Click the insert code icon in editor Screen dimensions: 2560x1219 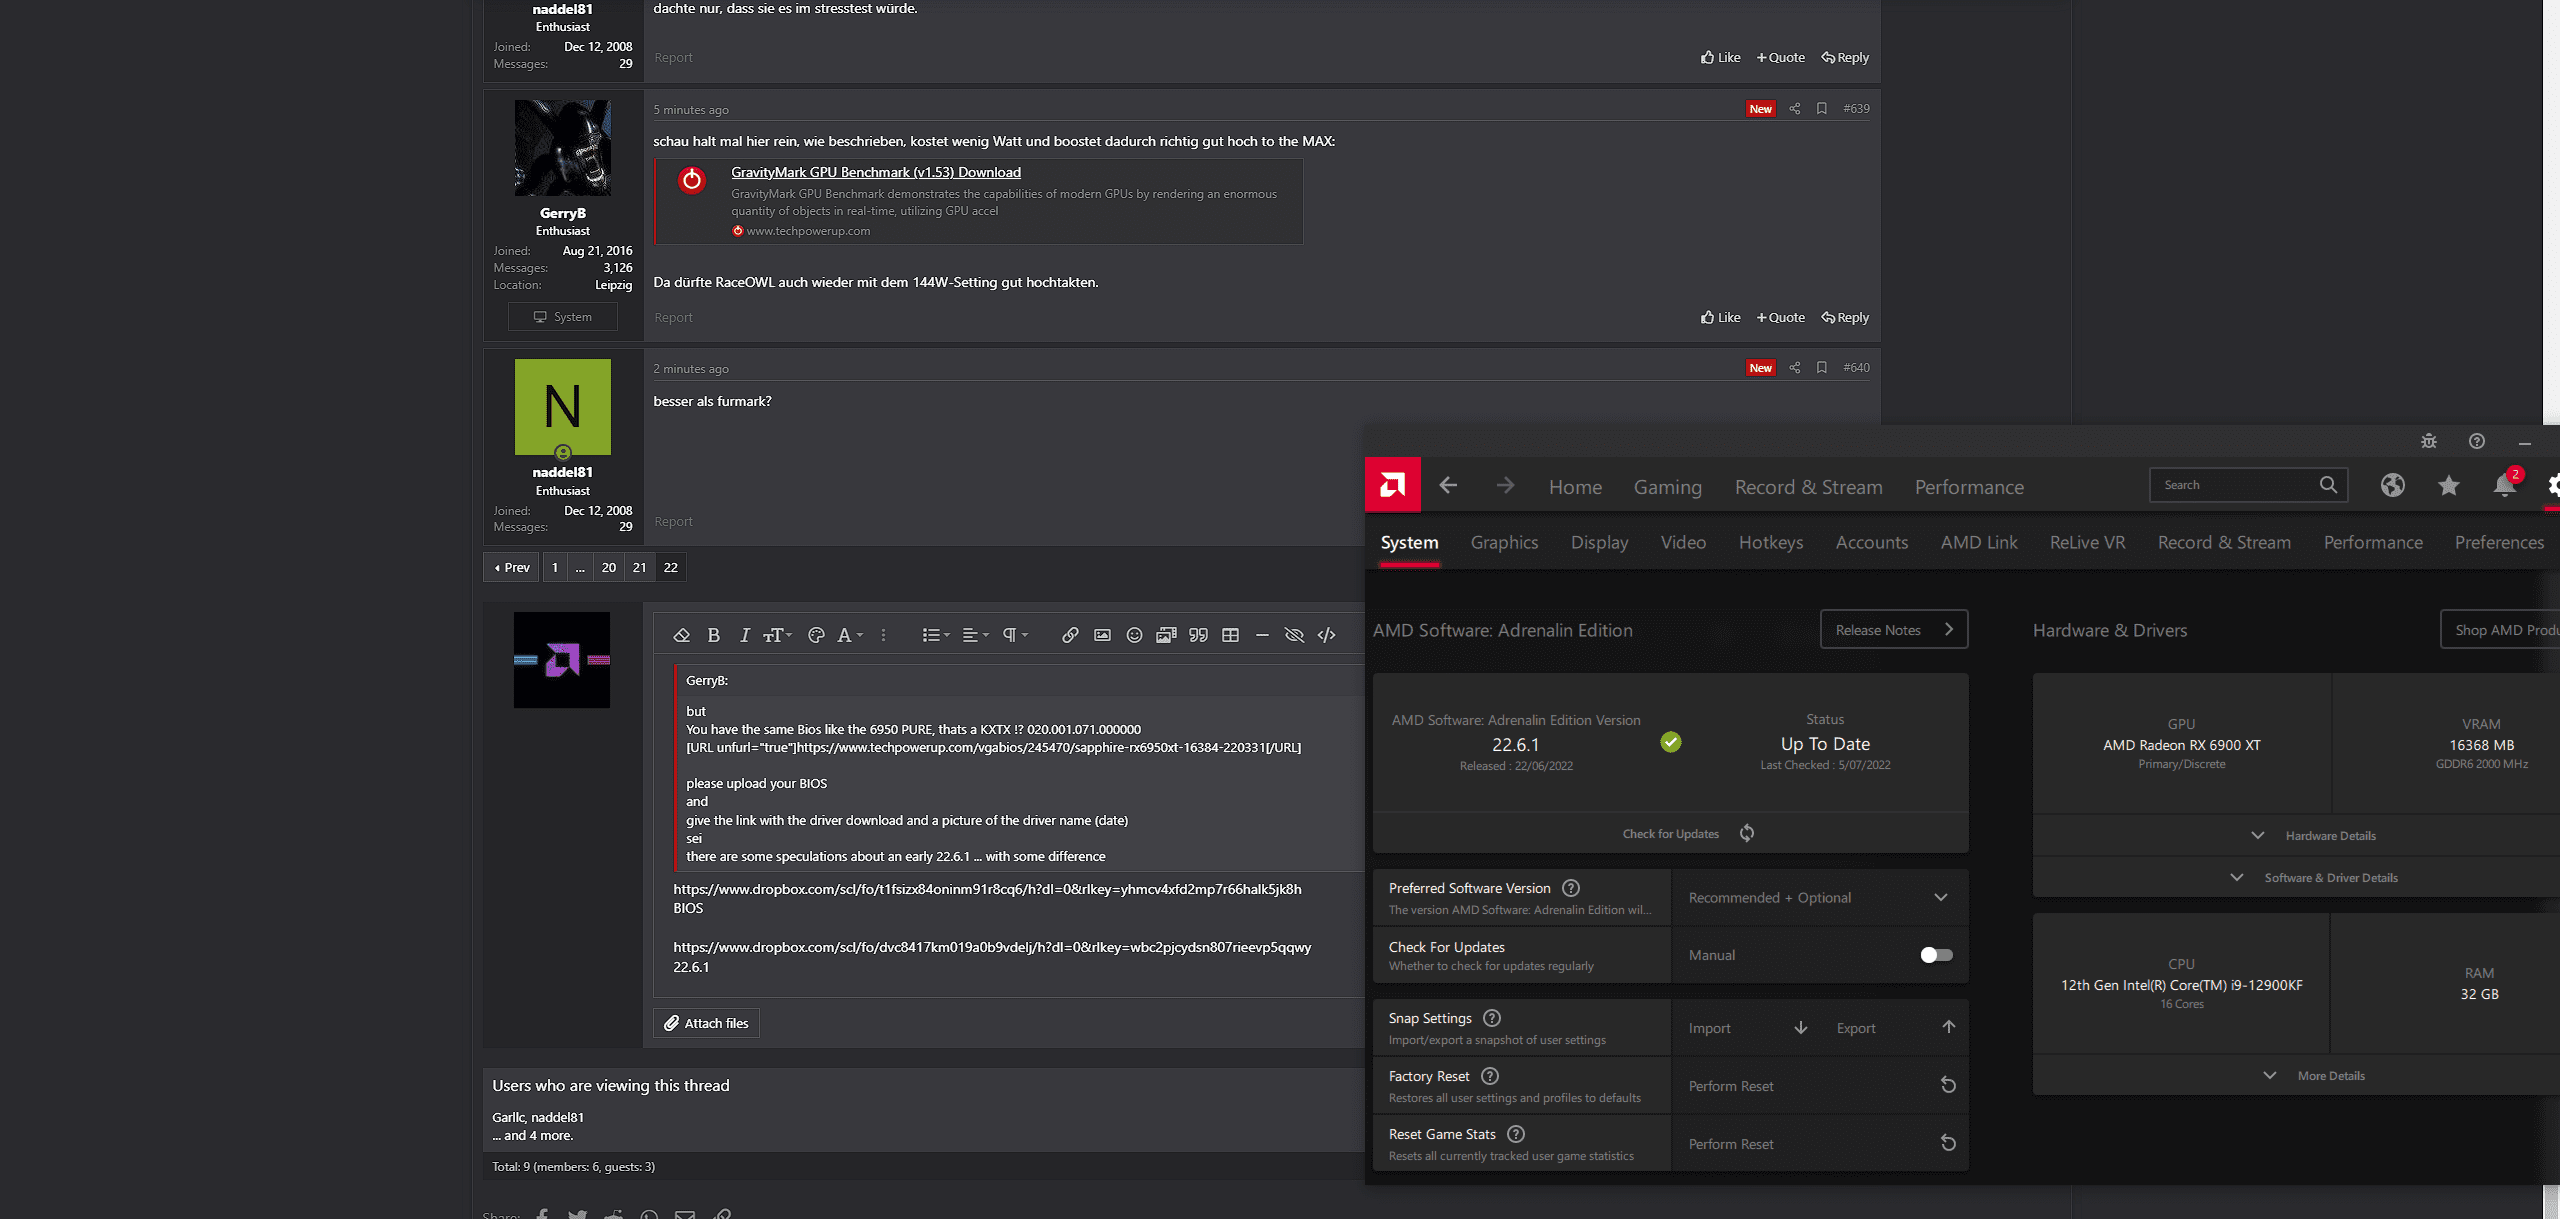tap(1326, 635)
